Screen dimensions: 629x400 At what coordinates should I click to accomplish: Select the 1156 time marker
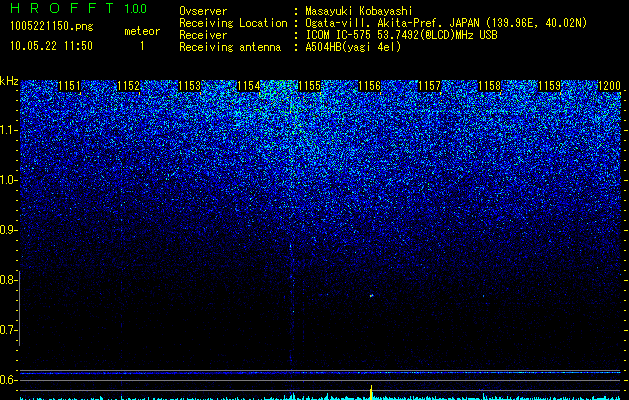tap(369, 86)
